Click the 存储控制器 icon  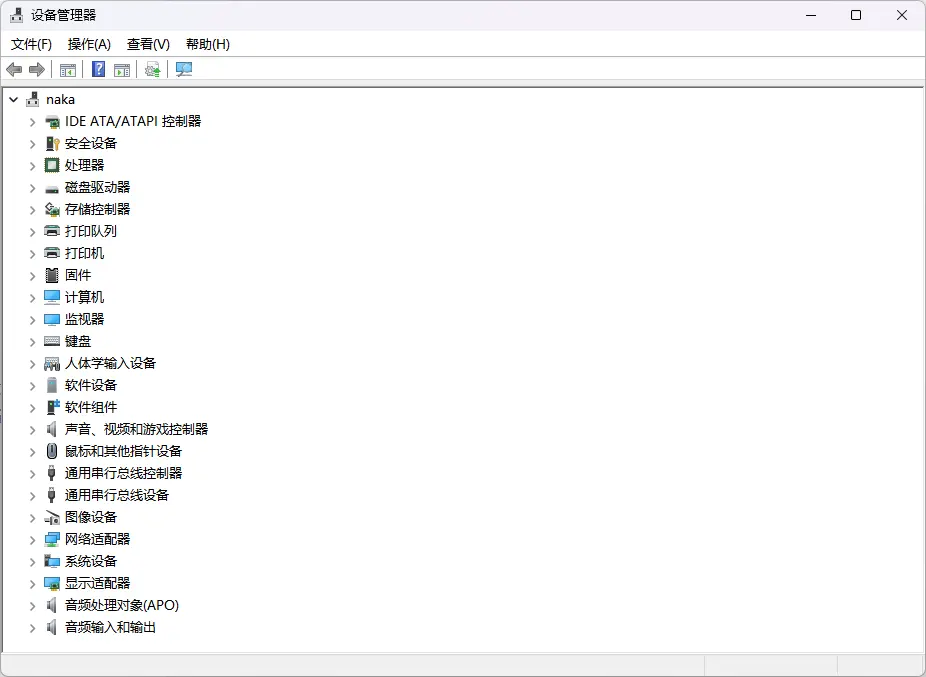pyautogui.click(x=52, y=210)
